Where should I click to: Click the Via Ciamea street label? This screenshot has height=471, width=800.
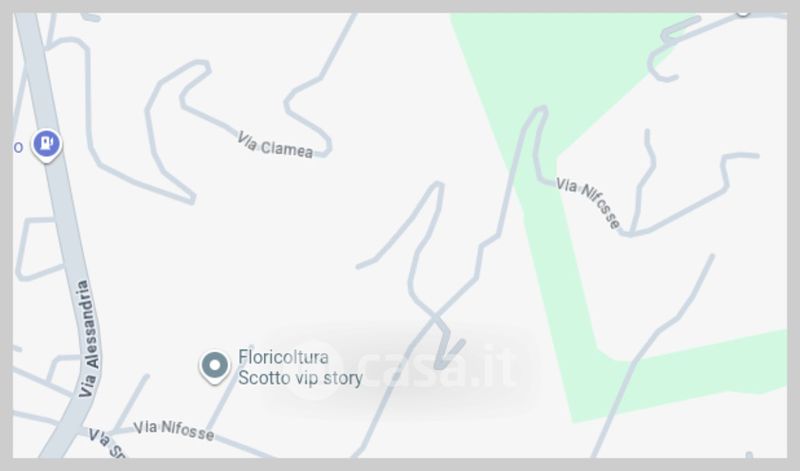coord(276,145)
